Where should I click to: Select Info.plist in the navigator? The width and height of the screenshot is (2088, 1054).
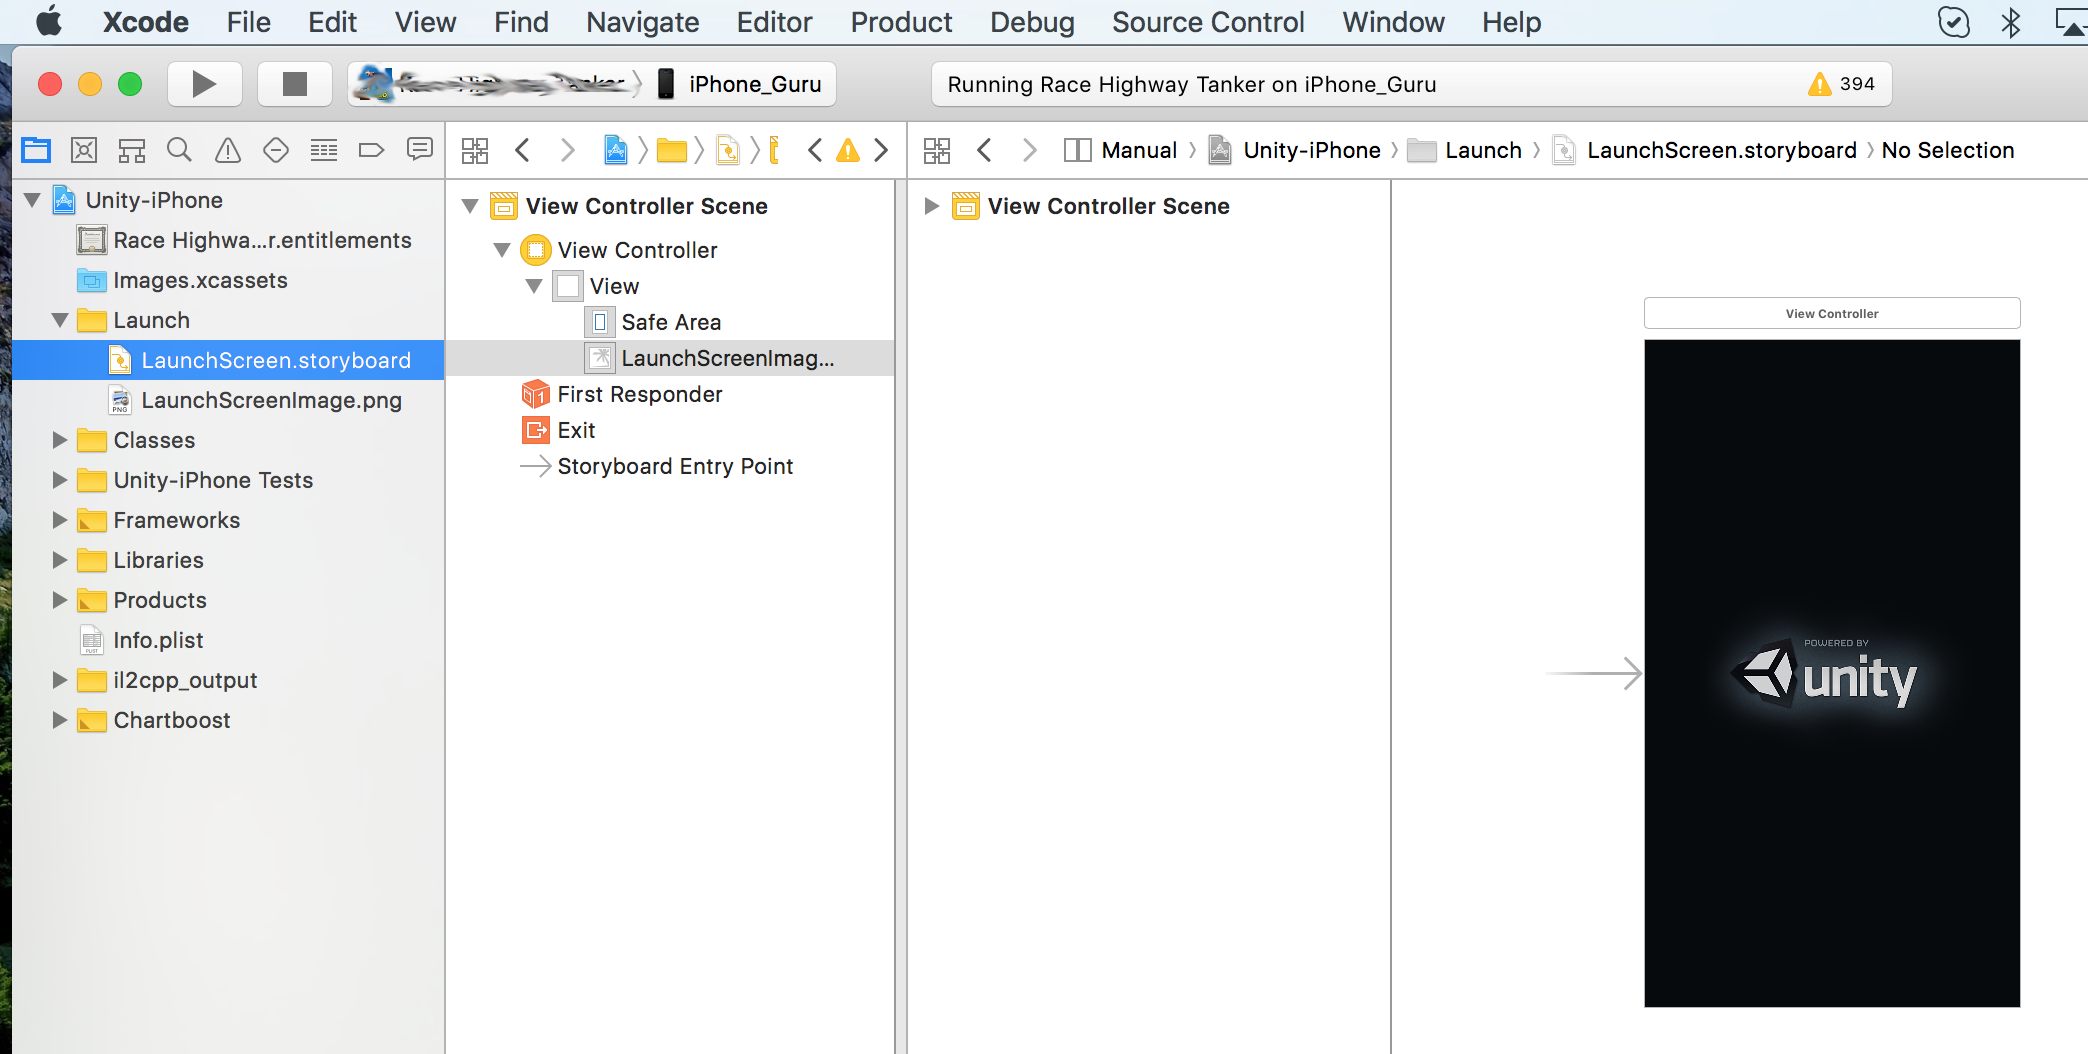coord(228,640)
